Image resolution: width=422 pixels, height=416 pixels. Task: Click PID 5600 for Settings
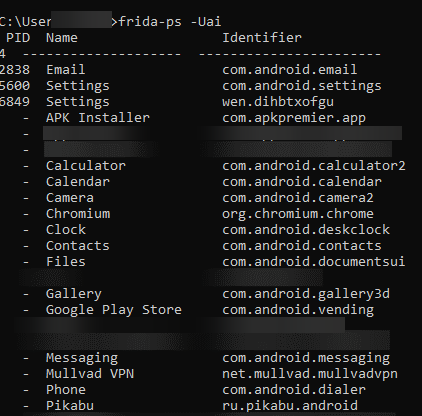(x=15, y=86)
